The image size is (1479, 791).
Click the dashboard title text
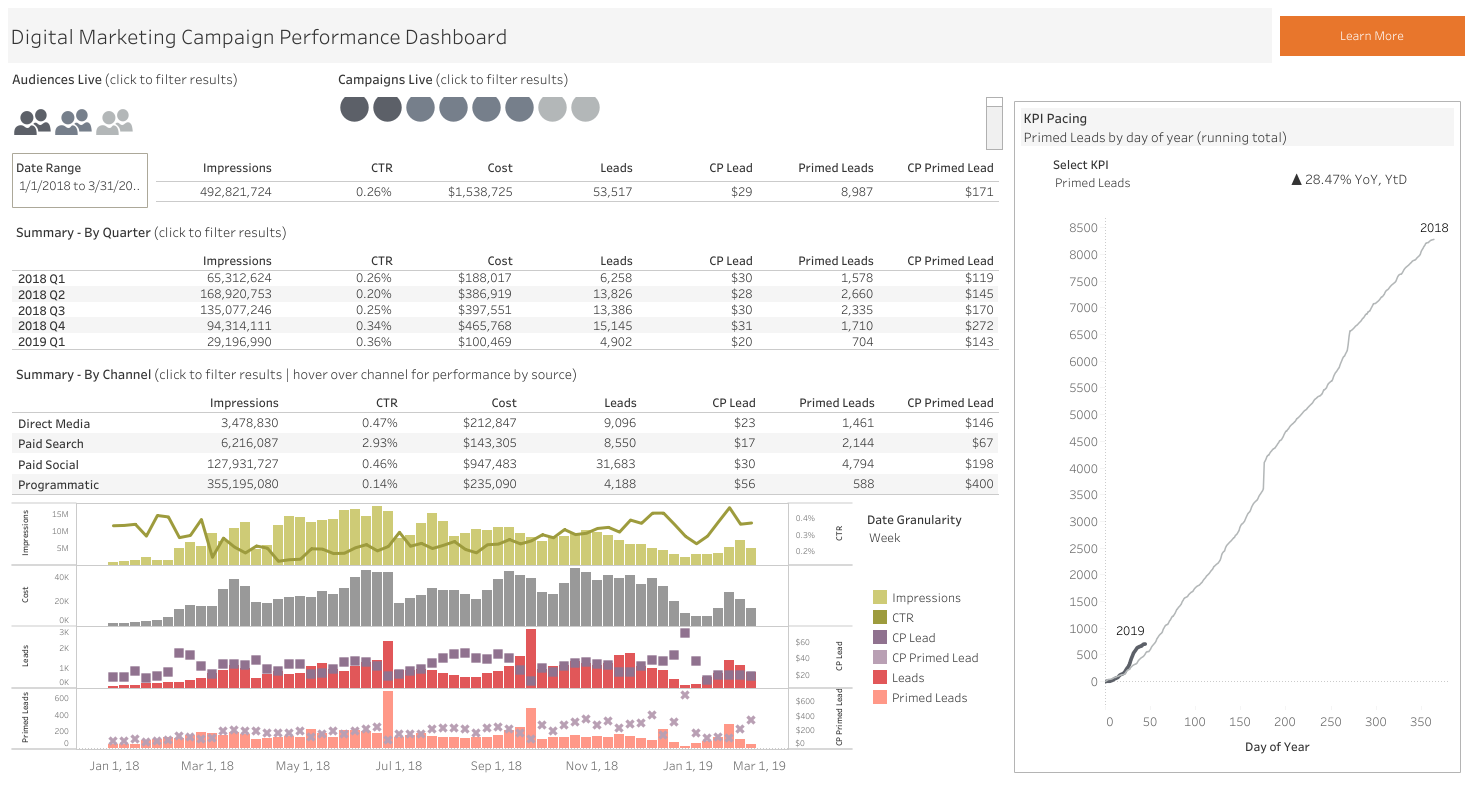pyautogui.click(x=259, y=38)
